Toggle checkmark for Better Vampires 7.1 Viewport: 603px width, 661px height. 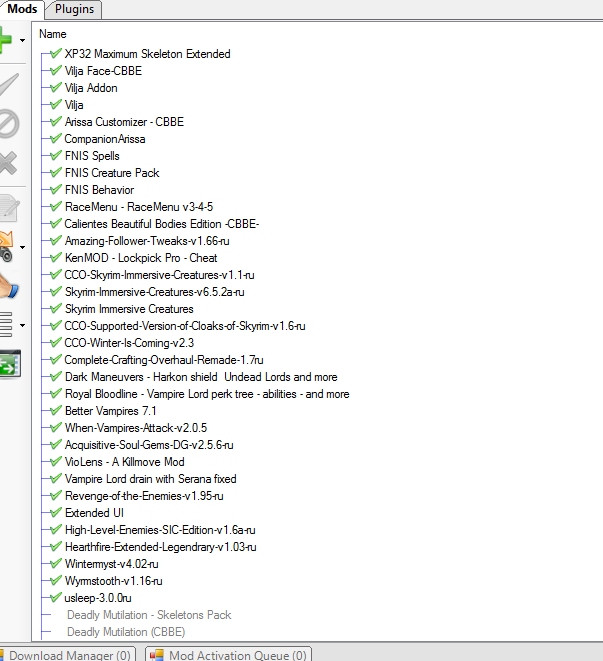[x=56, y=410]
